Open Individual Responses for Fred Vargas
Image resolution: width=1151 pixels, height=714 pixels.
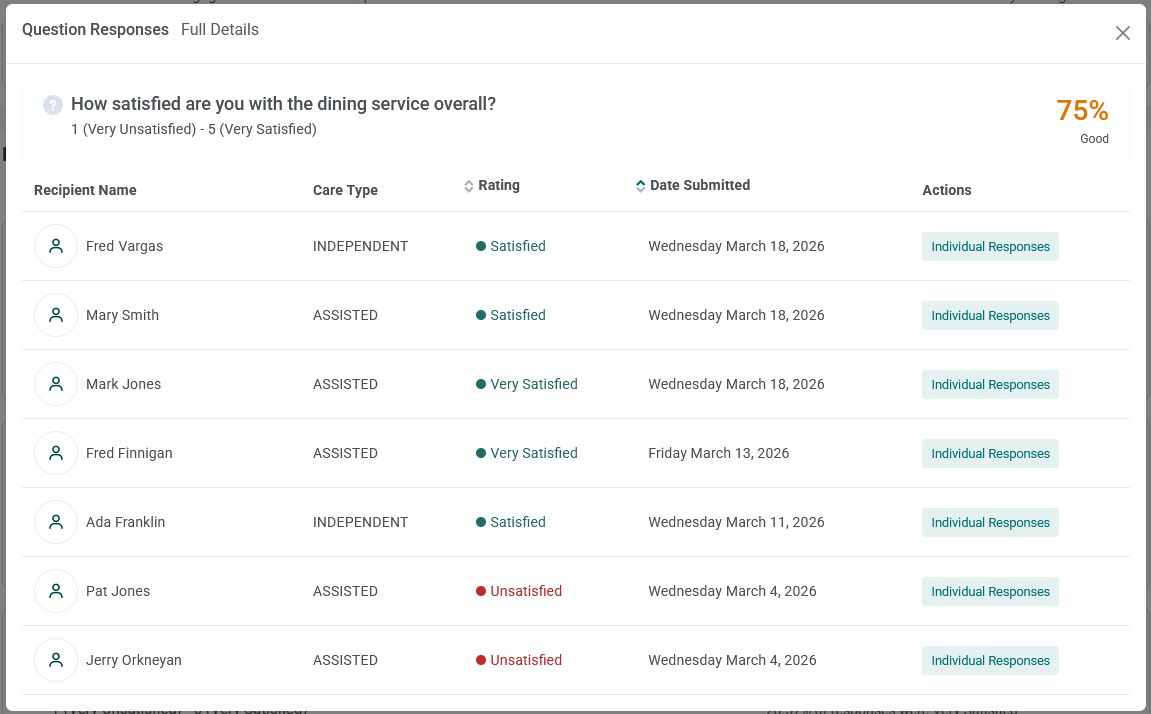[x=990, y=247]
